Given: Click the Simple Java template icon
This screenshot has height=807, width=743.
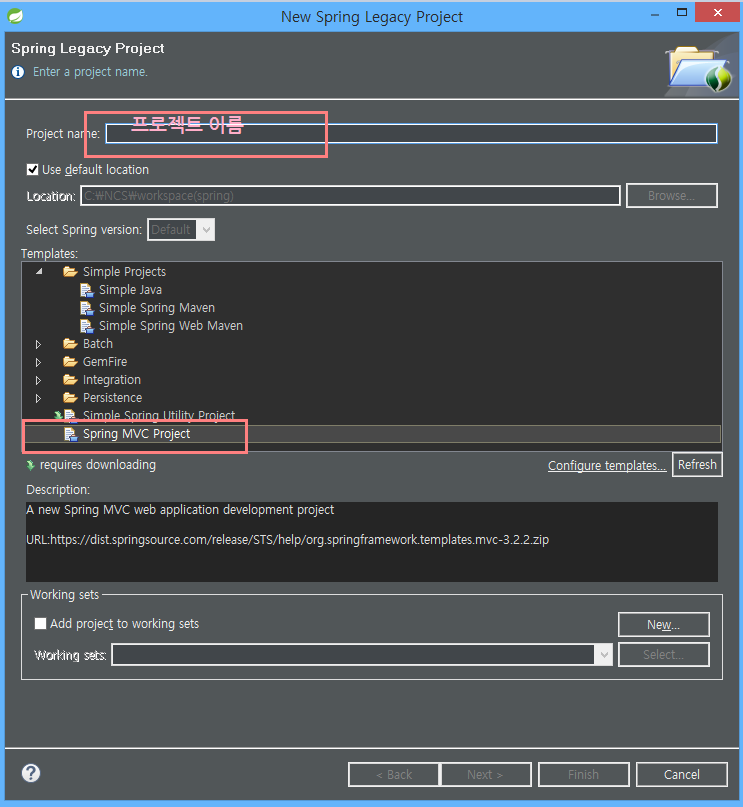Looking at the screenshot, I should point(87,290).
